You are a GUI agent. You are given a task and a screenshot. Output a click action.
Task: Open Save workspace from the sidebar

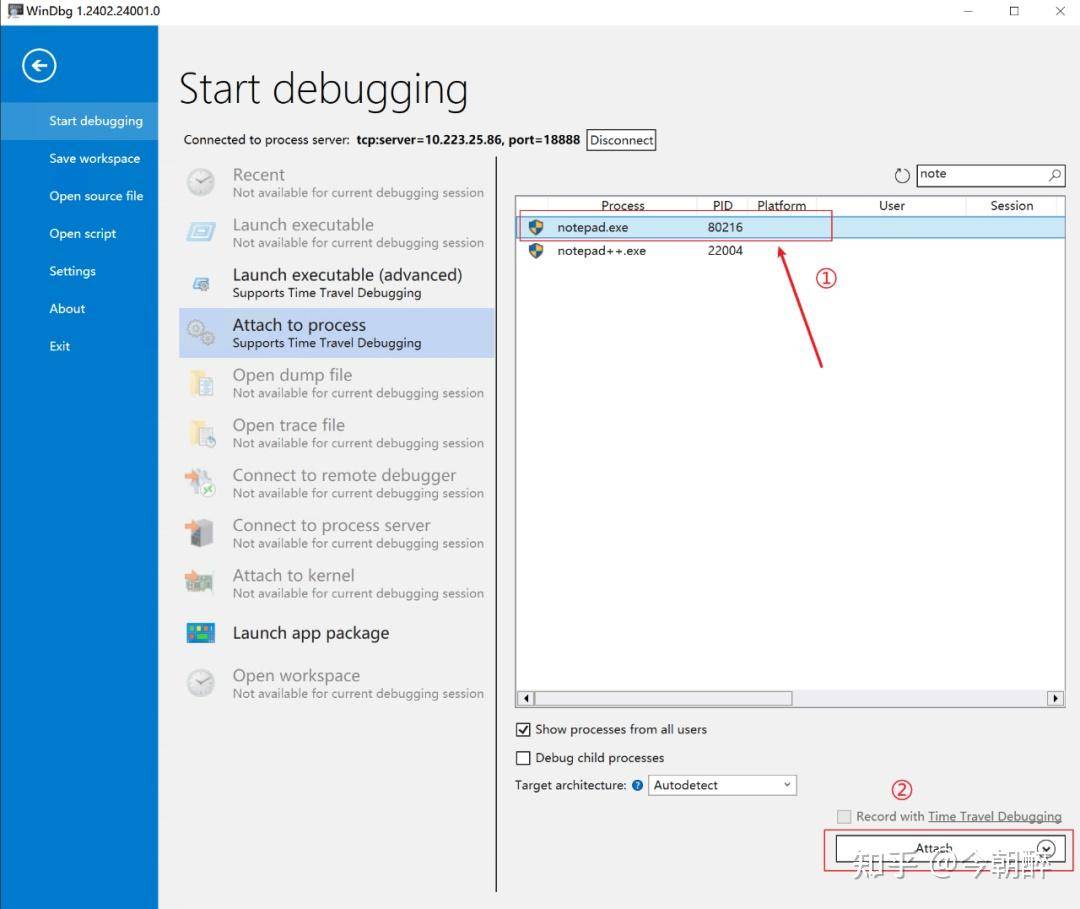click(94, 158)
